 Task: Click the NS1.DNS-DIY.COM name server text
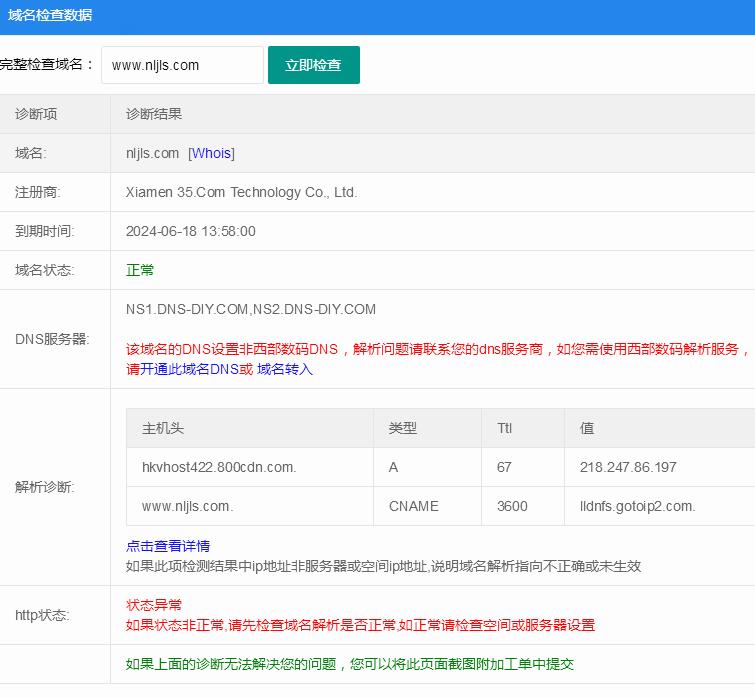(x=187, y=309)
